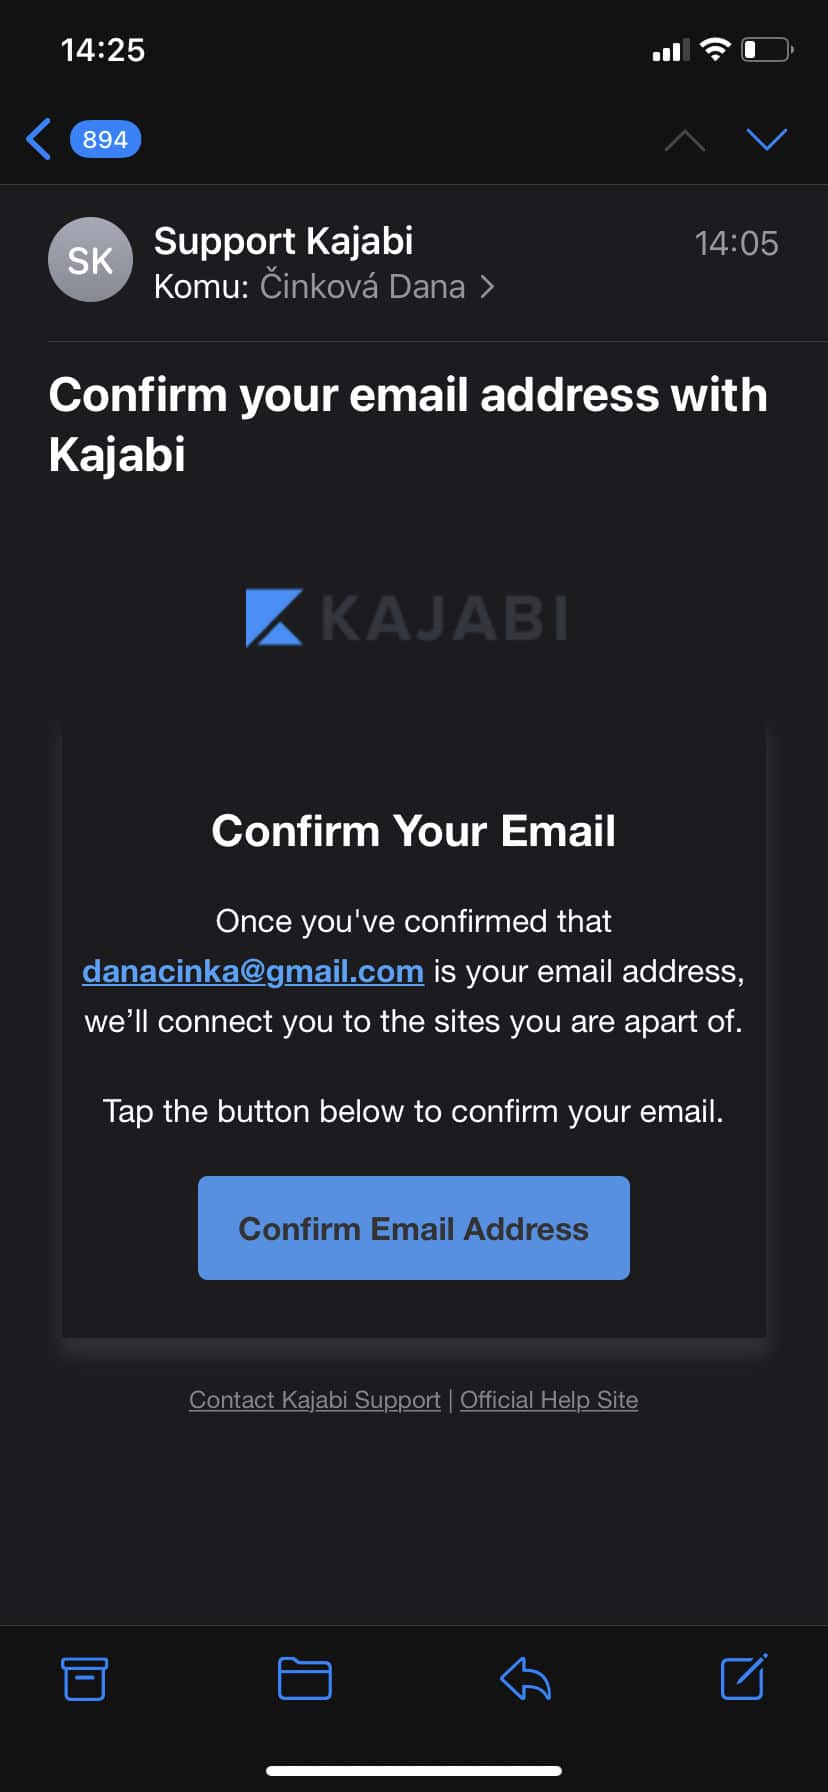Tap the Kajabi logo image
828x1792 pixels.
click(x=408, y=617)
